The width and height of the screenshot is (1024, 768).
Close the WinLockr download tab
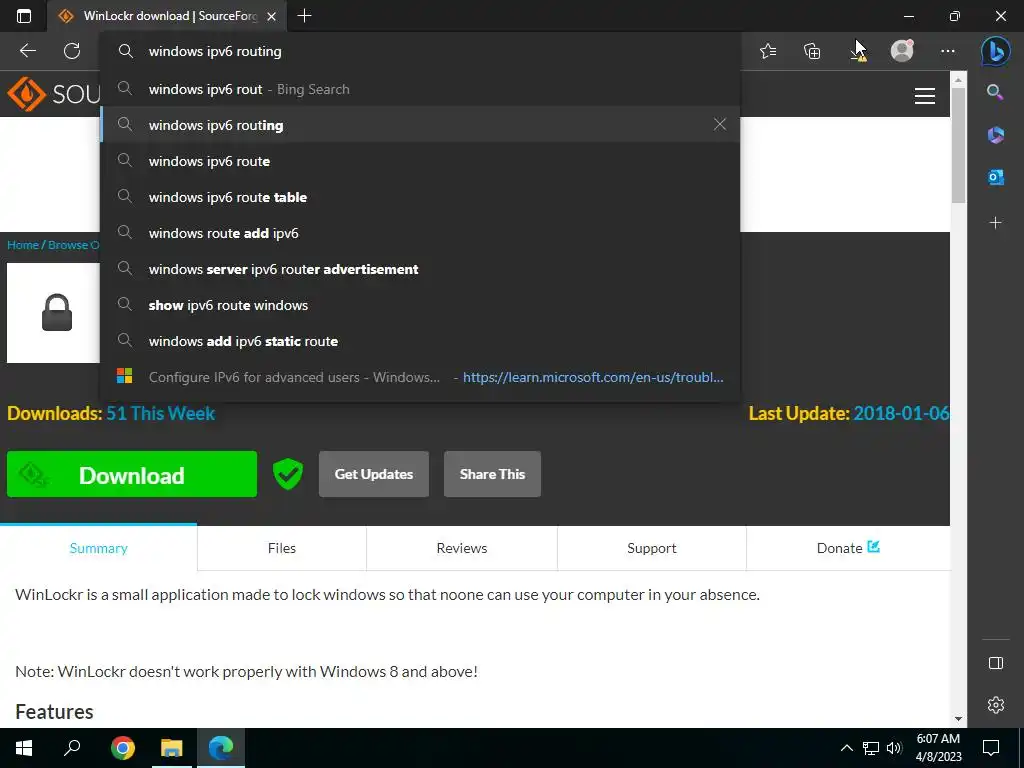coord(272,16)
